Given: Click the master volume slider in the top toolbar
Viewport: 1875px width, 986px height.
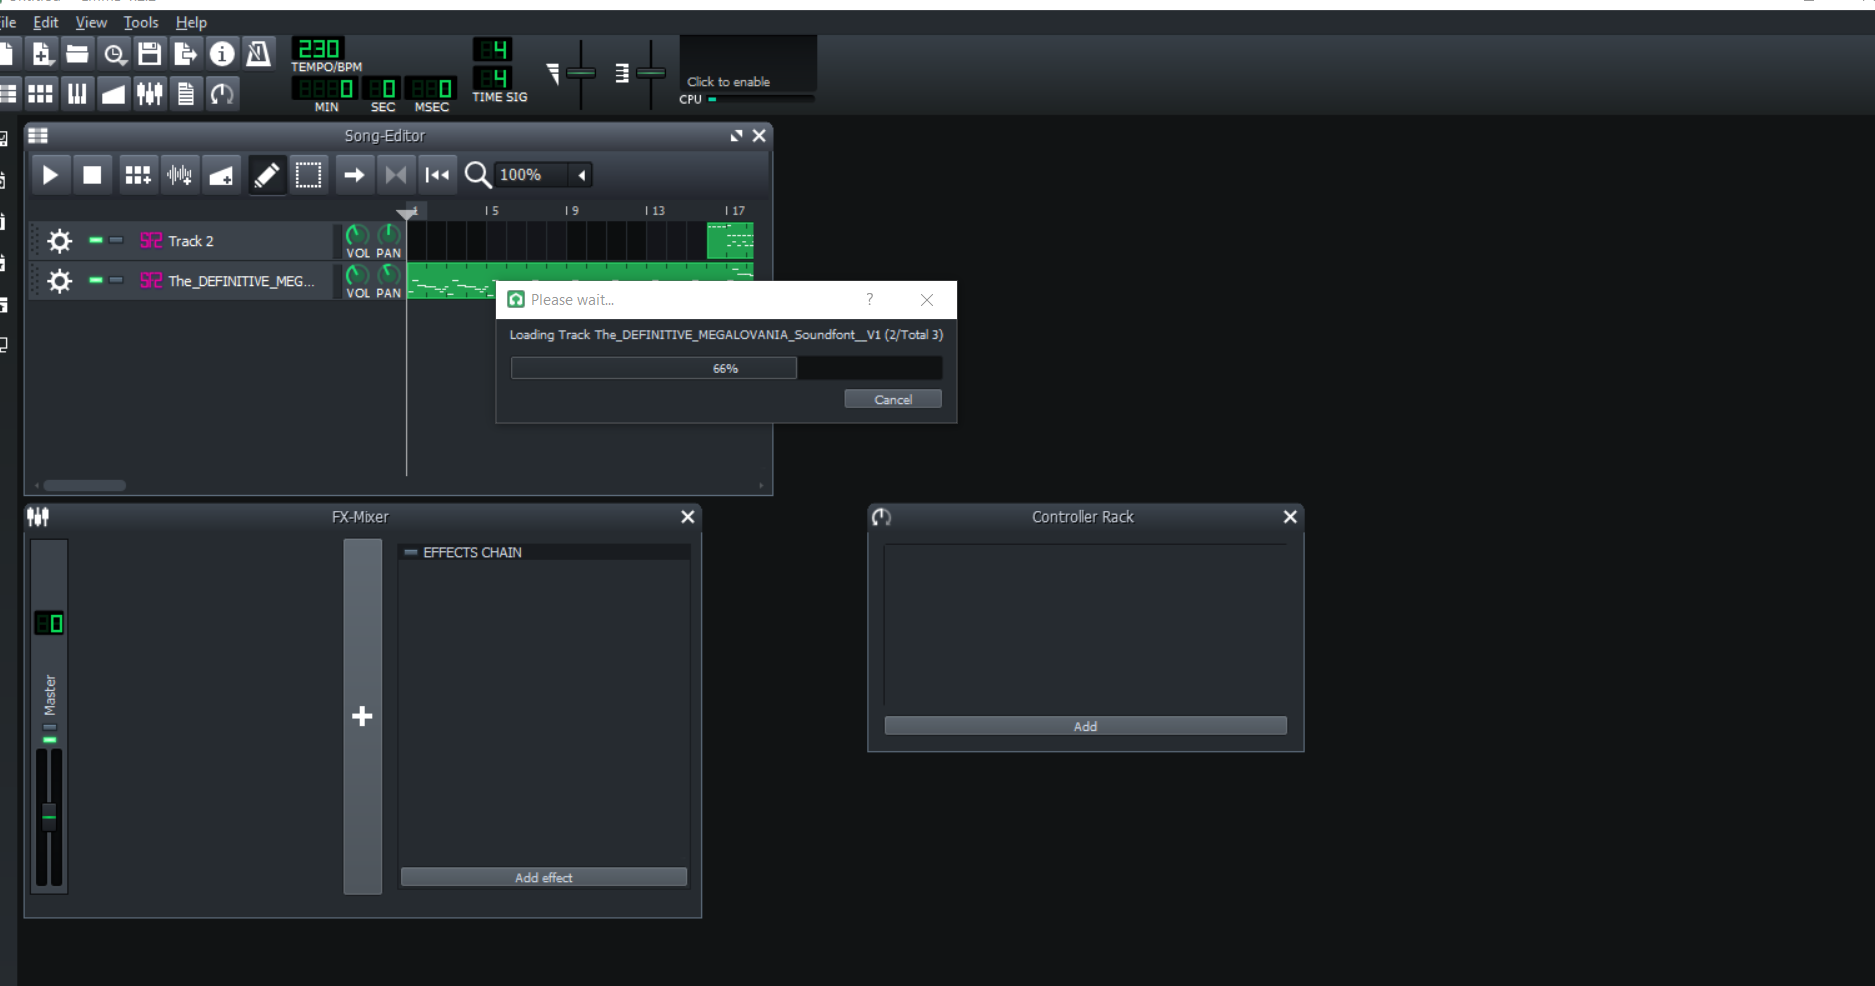Looking at the screenshot, I should [580, 73].
